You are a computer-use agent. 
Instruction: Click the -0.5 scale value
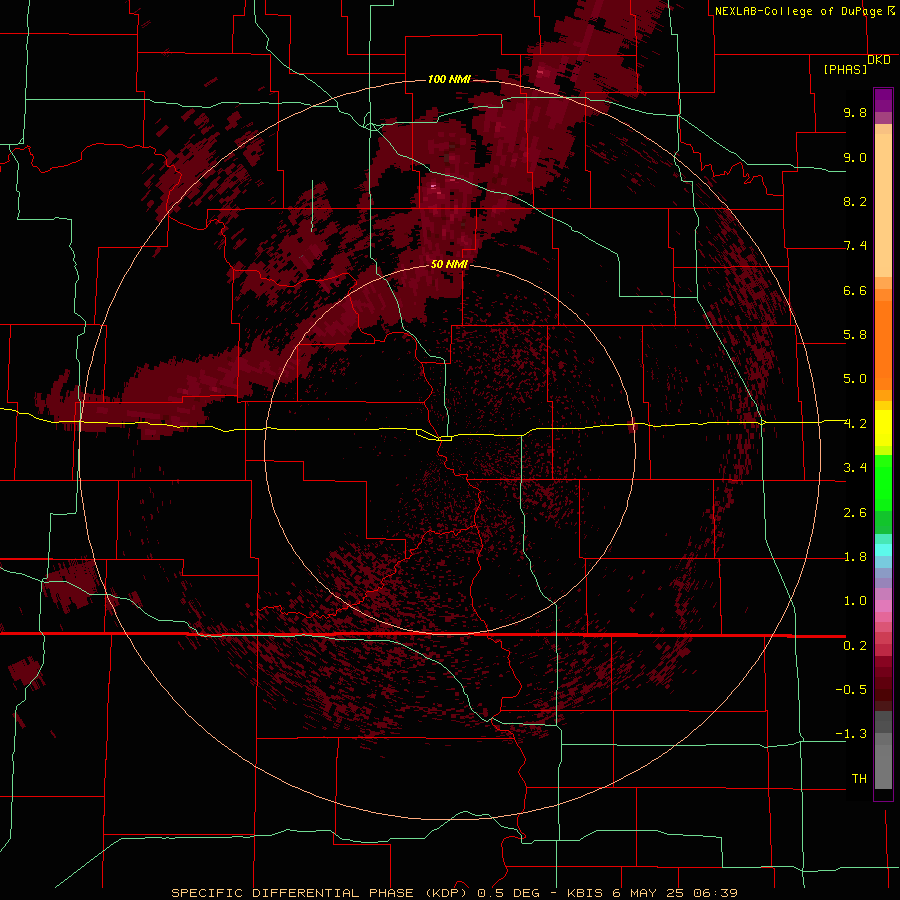(851, 690)
